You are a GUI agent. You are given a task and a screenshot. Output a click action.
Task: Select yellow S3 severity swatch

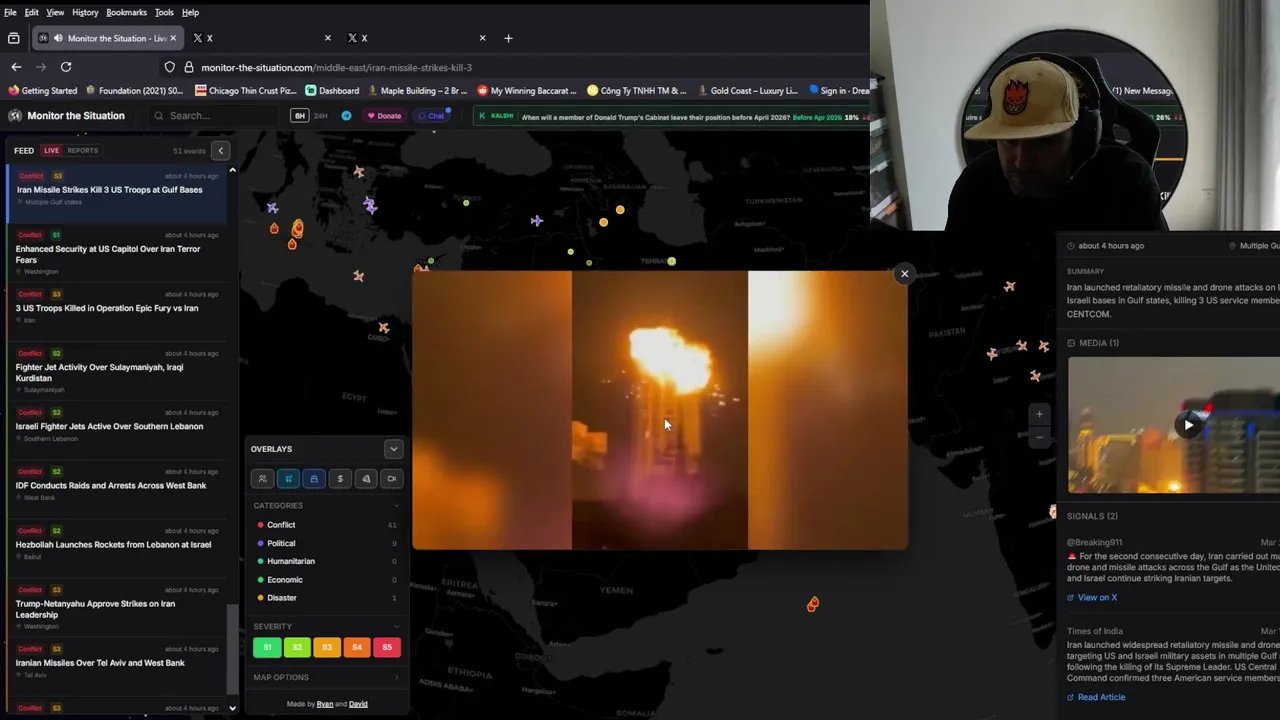[x=327, y=647]
